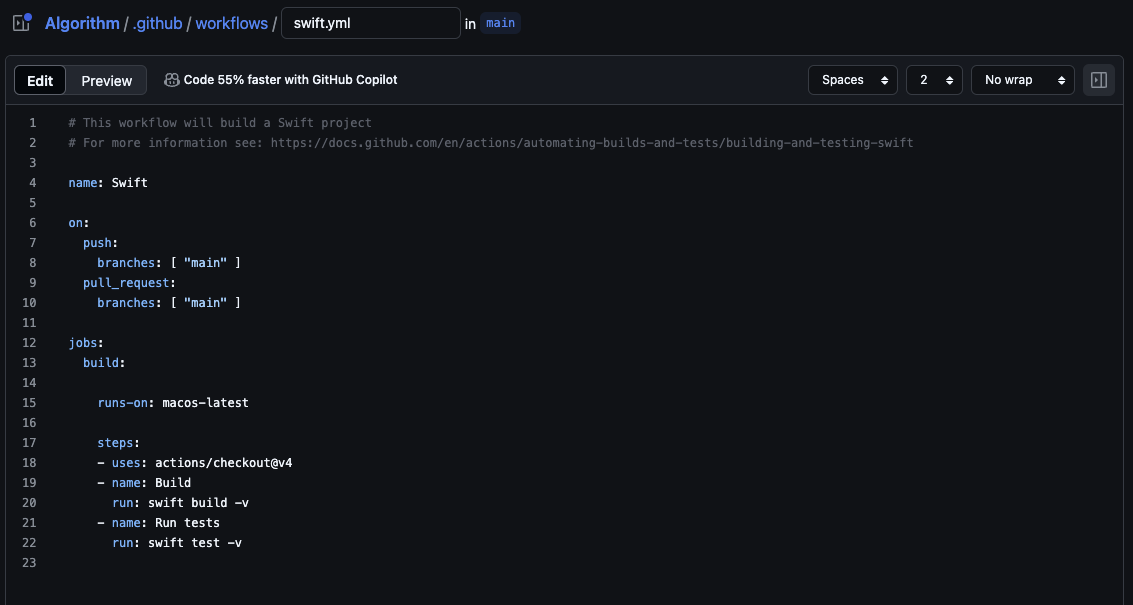Click 'run: swift build -v' line

tap(180, 502)
